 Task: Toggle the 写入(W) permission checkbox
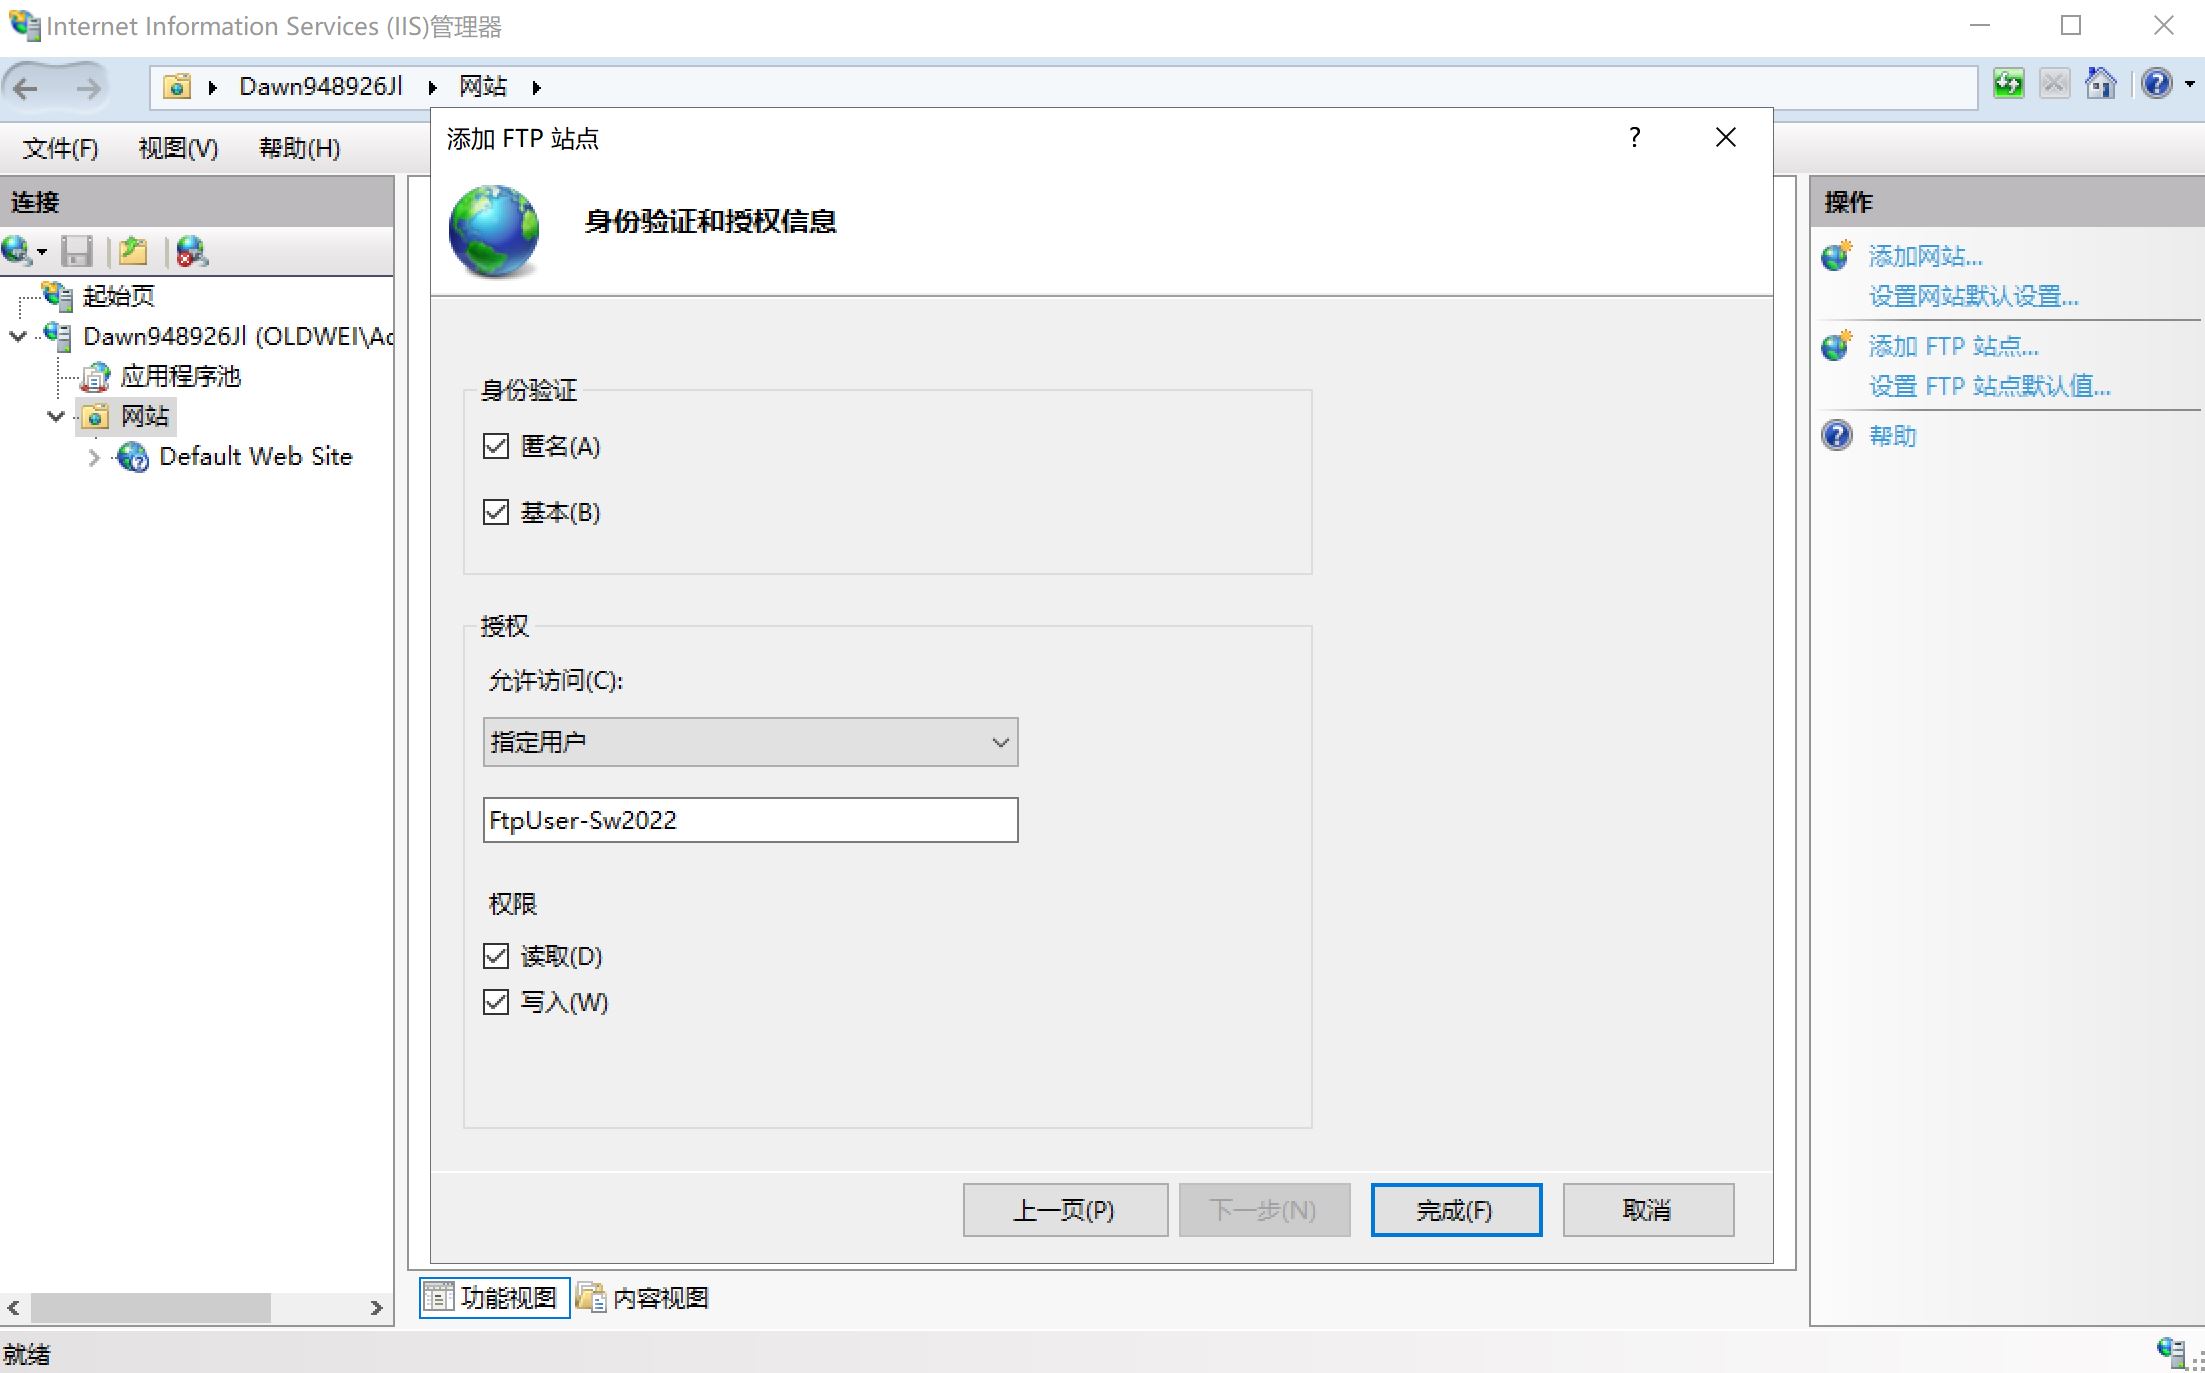pos(496,1002)
